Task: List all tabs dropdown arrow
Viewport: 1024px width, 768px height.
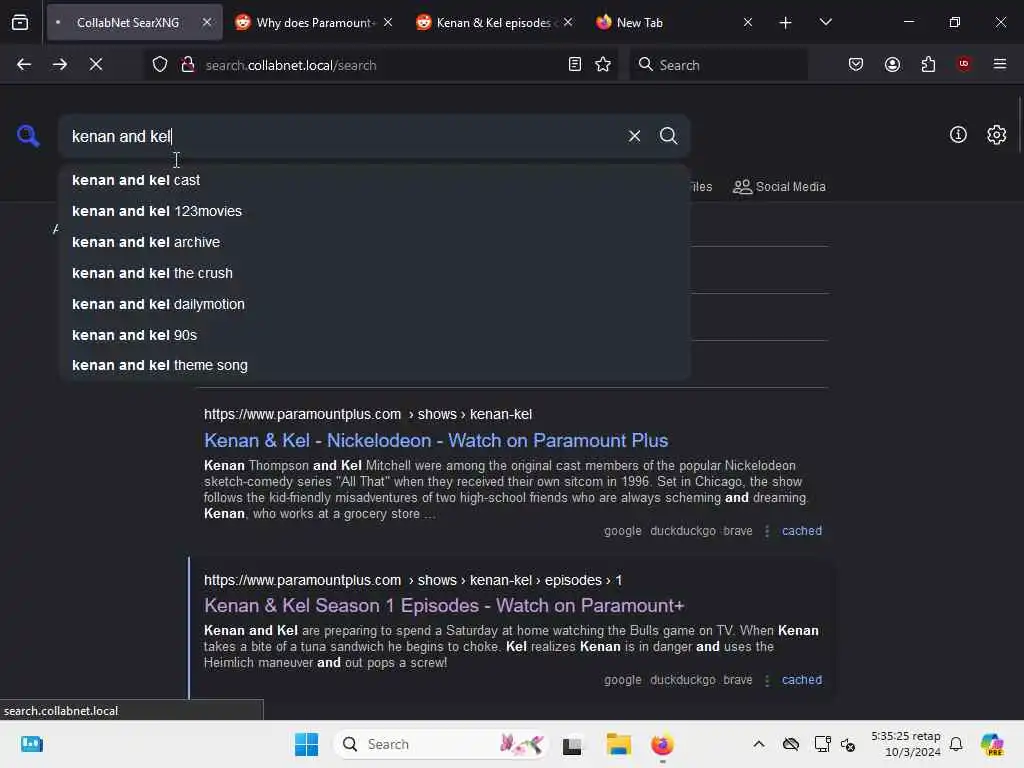Action: [825, 22]
